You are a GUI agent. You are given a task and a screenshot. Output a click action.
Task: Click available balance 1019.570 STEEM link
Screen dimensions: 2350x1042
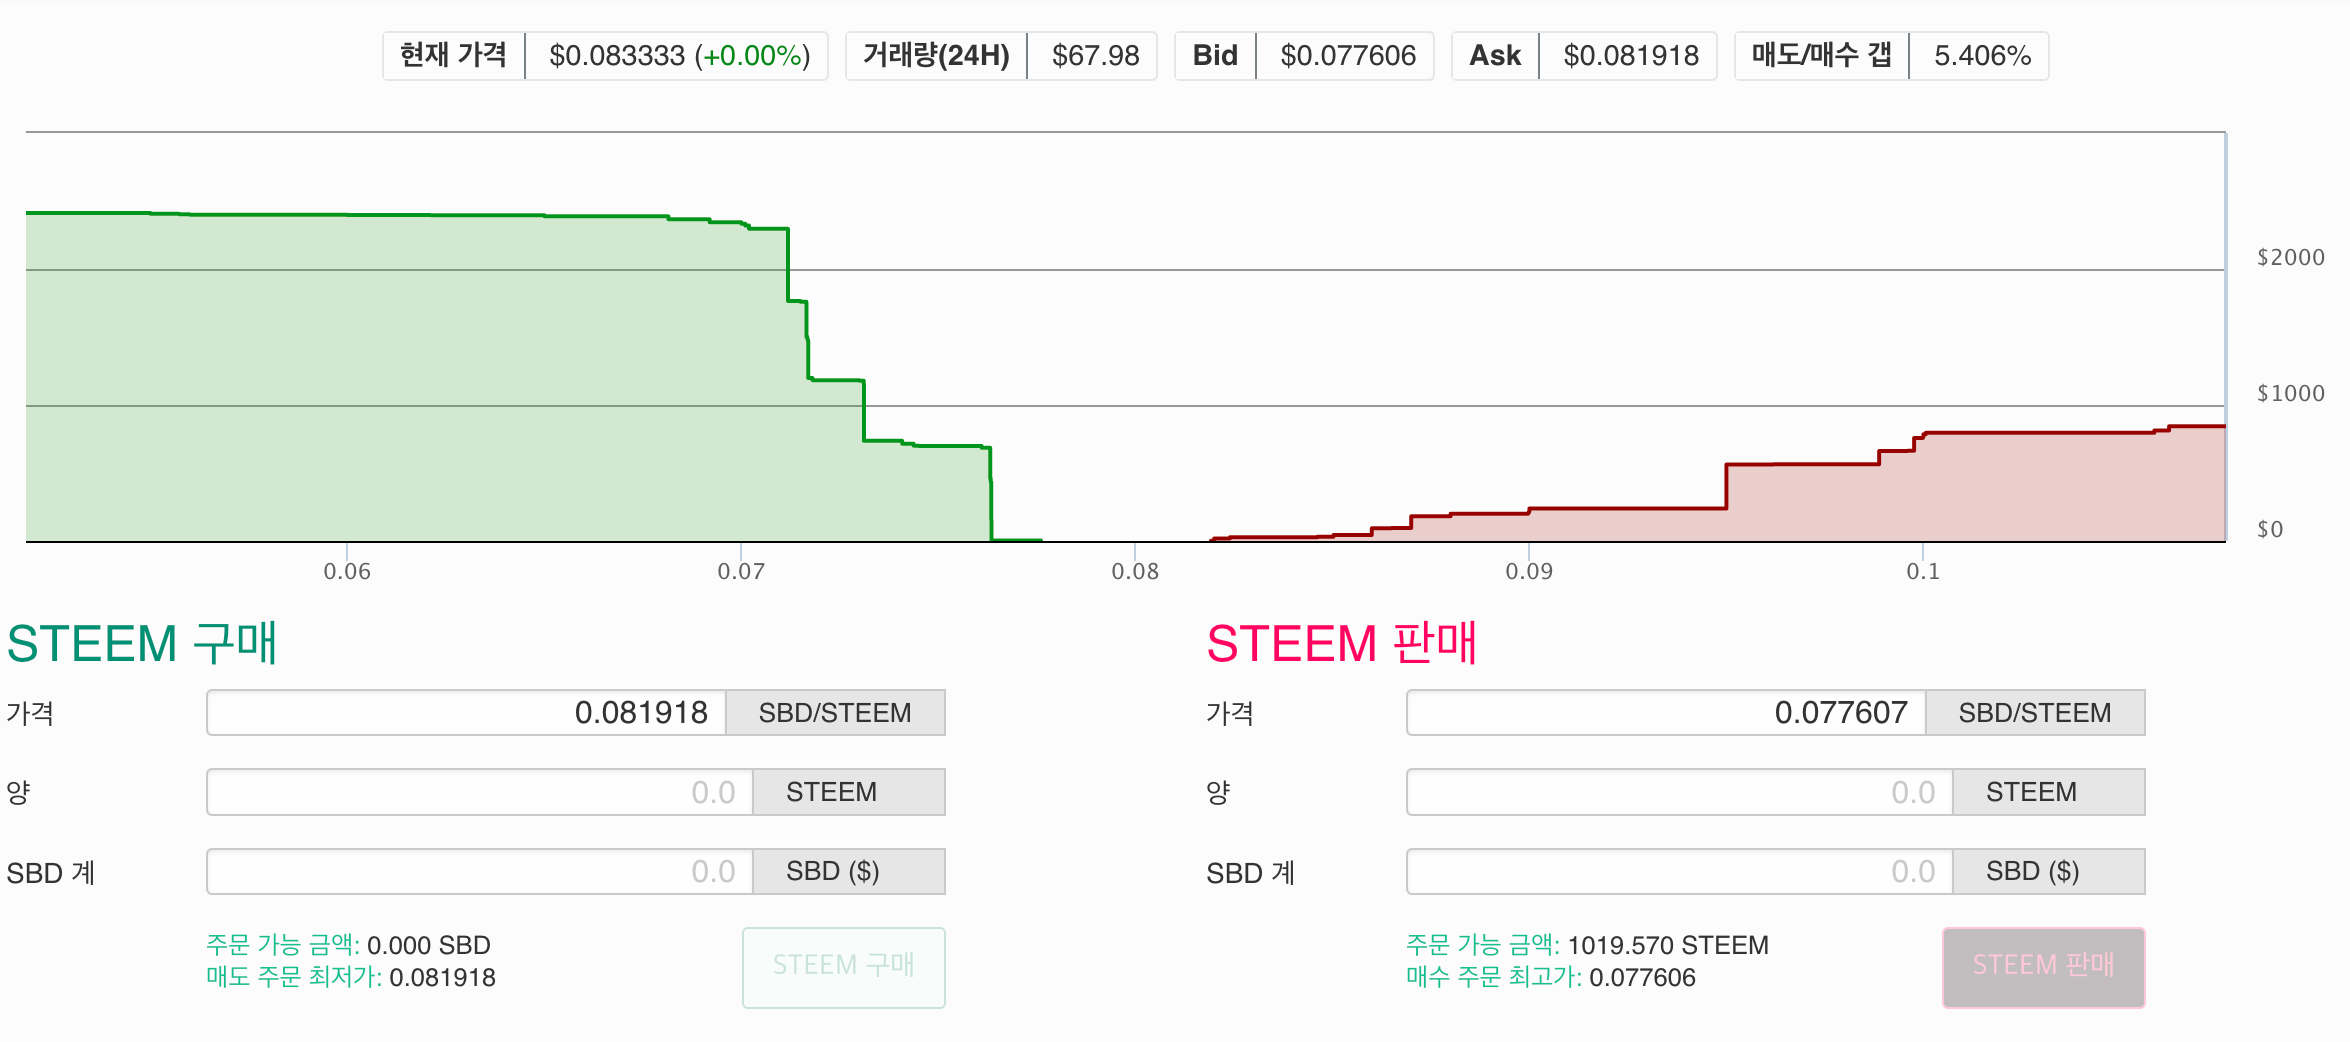tap(1668, 945)
